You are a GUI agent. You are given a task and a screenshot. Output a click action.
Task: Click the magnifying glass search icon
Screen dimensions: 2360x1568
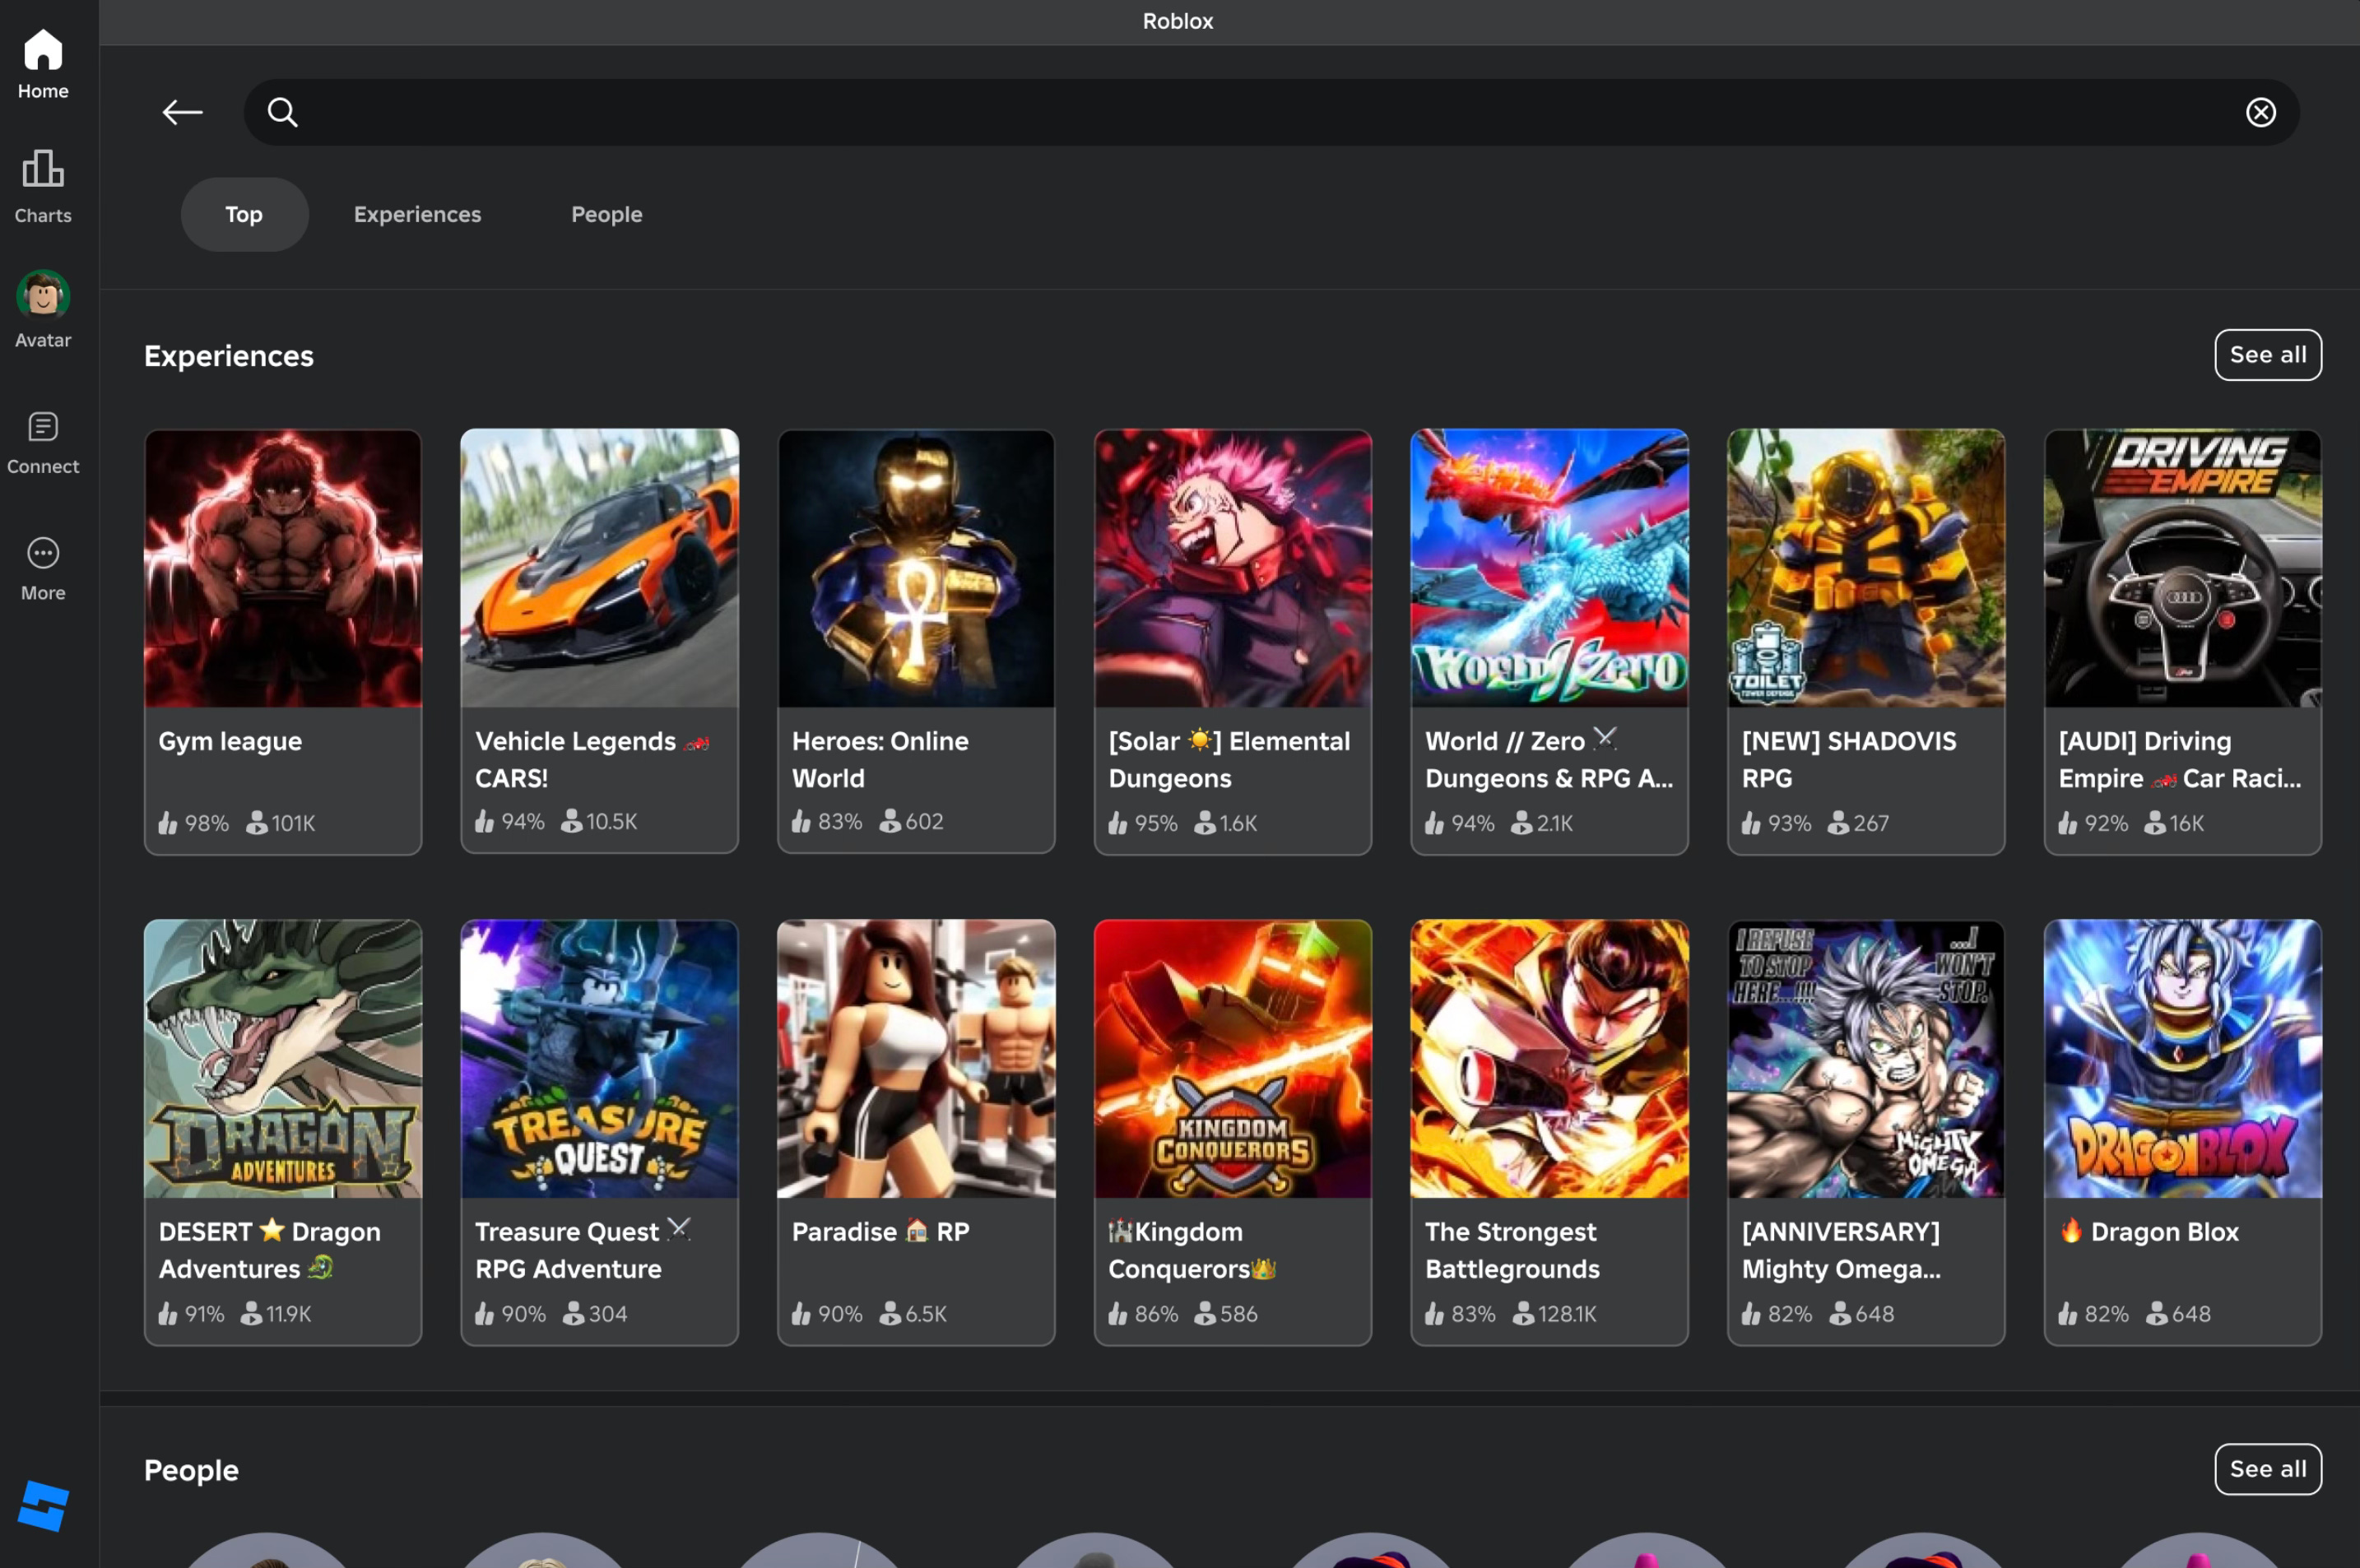[x=283, y=112]
